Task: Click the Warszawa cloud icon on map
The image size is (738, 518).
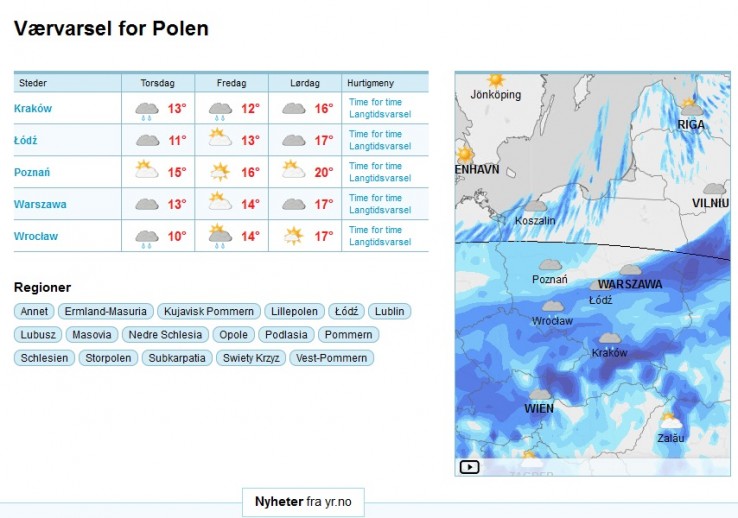Action: tap(630, 270)
